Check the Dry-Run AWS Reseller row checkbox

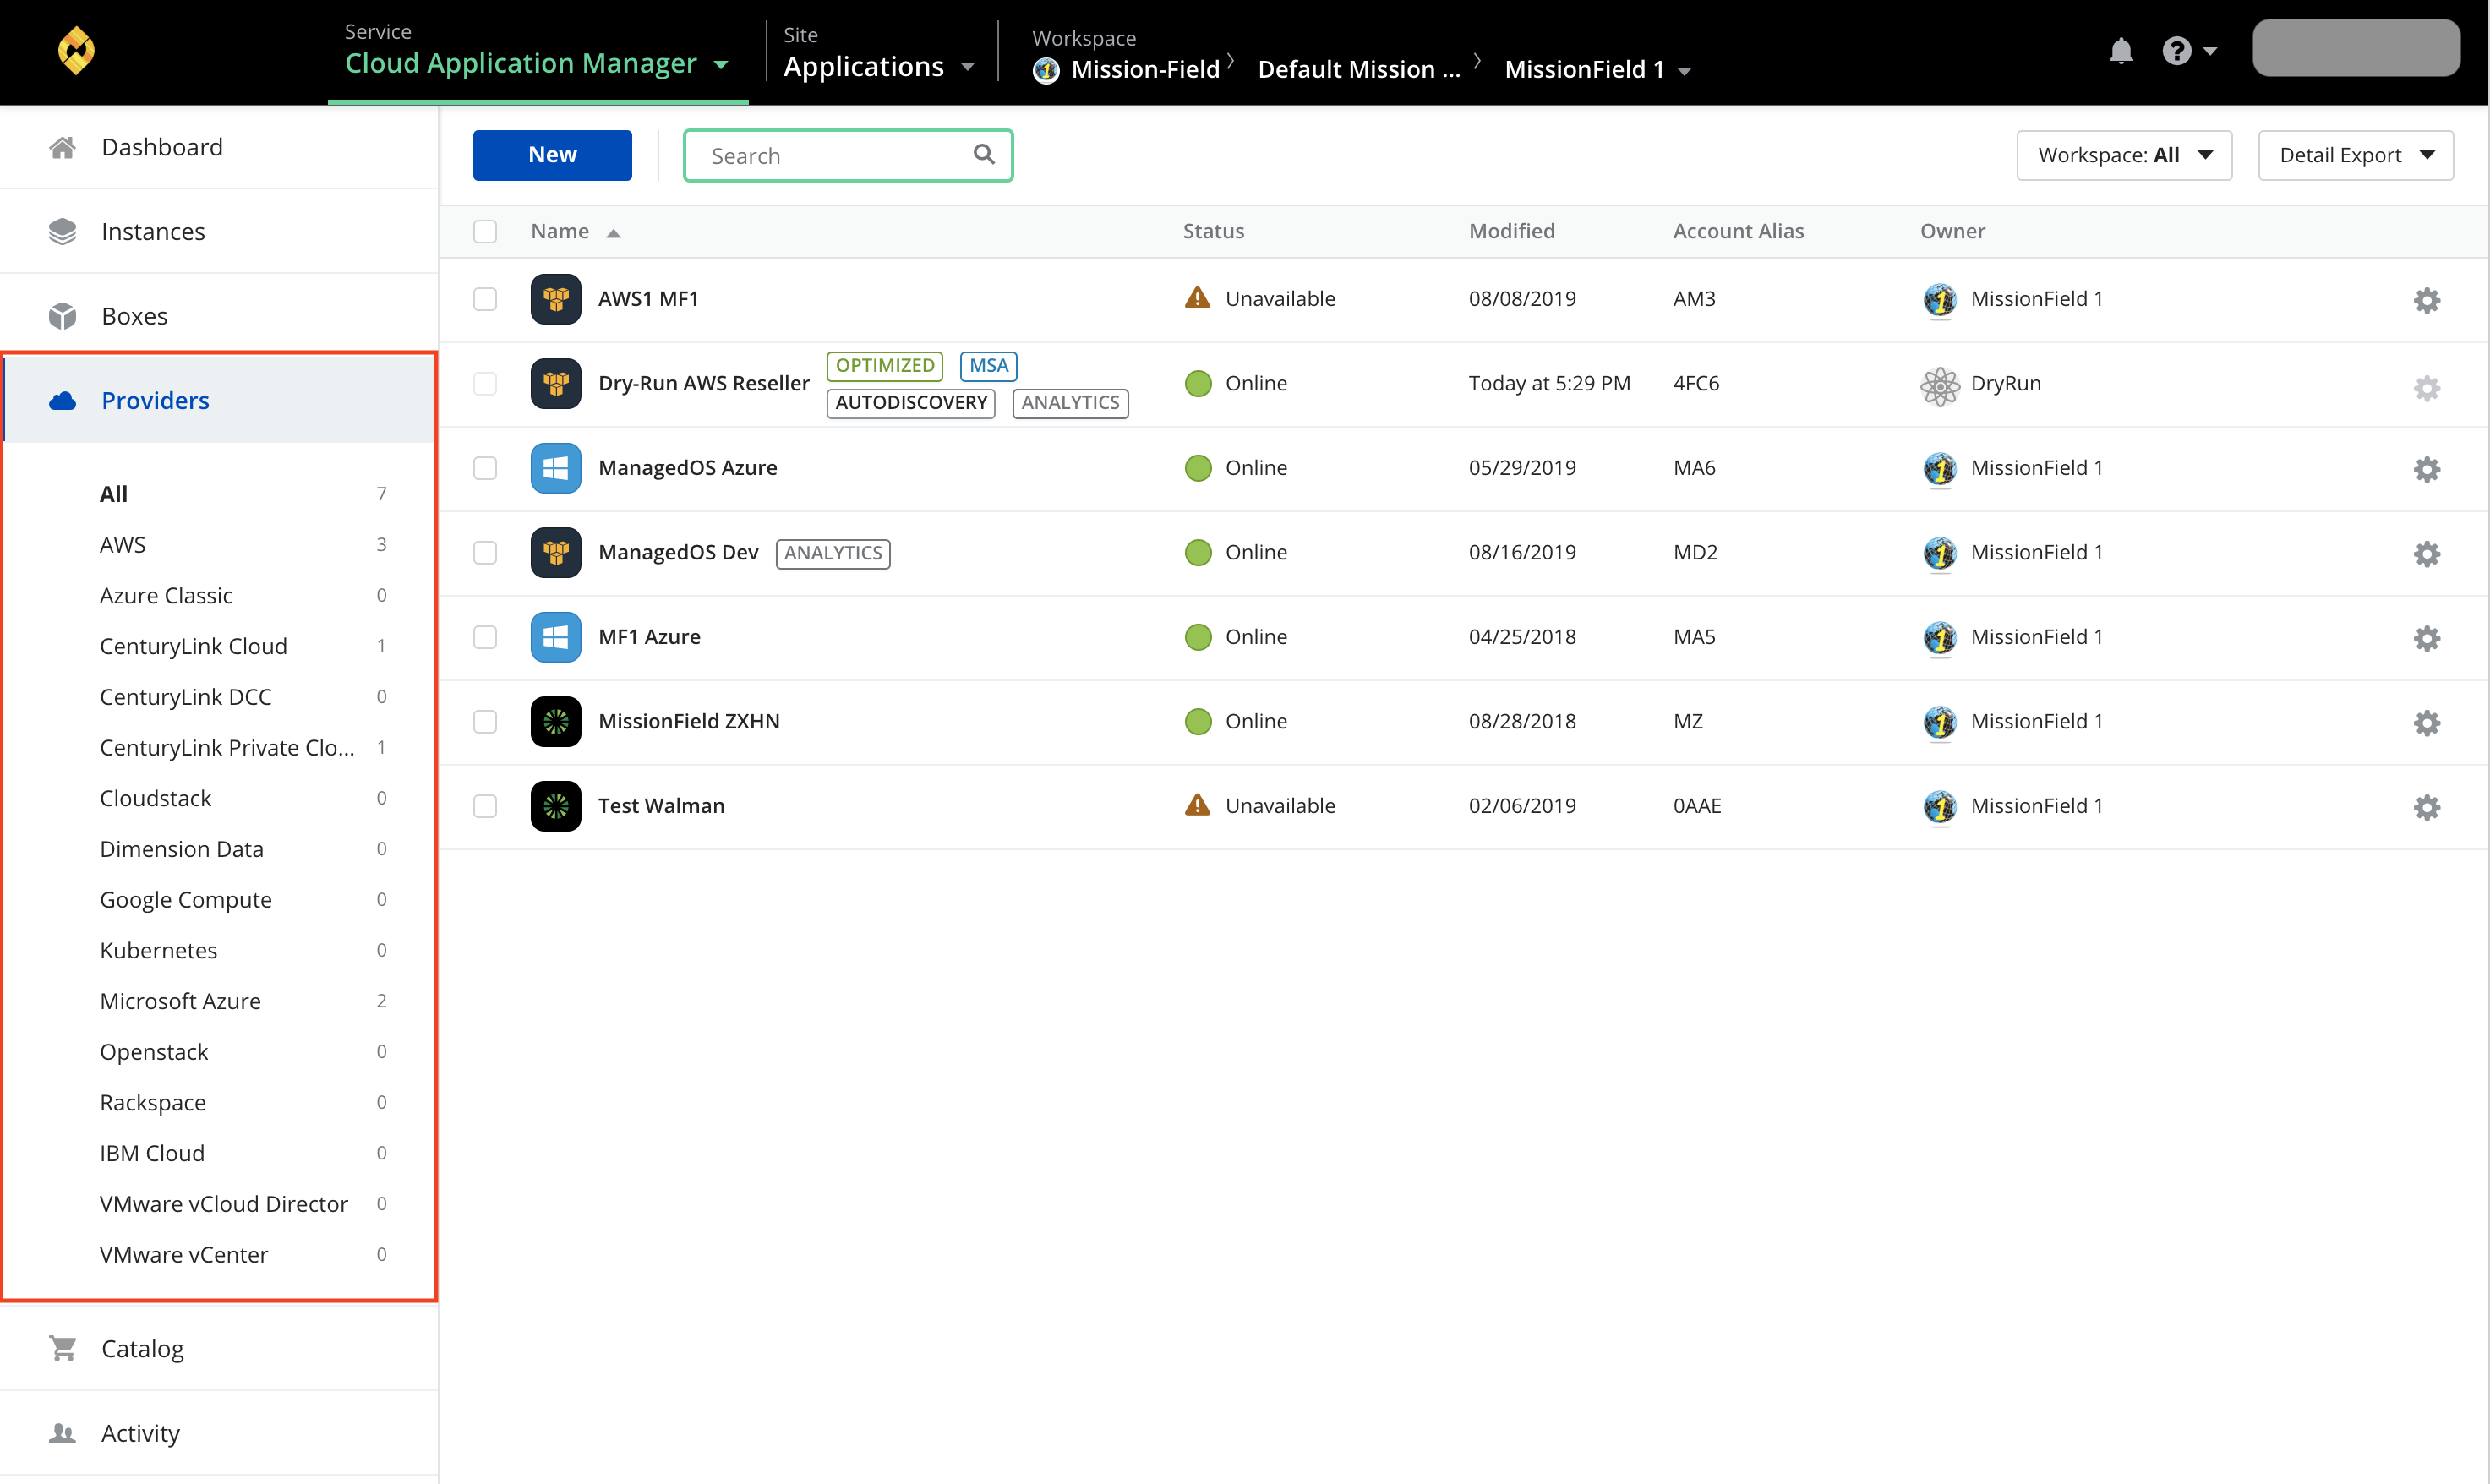pos(485,383)
